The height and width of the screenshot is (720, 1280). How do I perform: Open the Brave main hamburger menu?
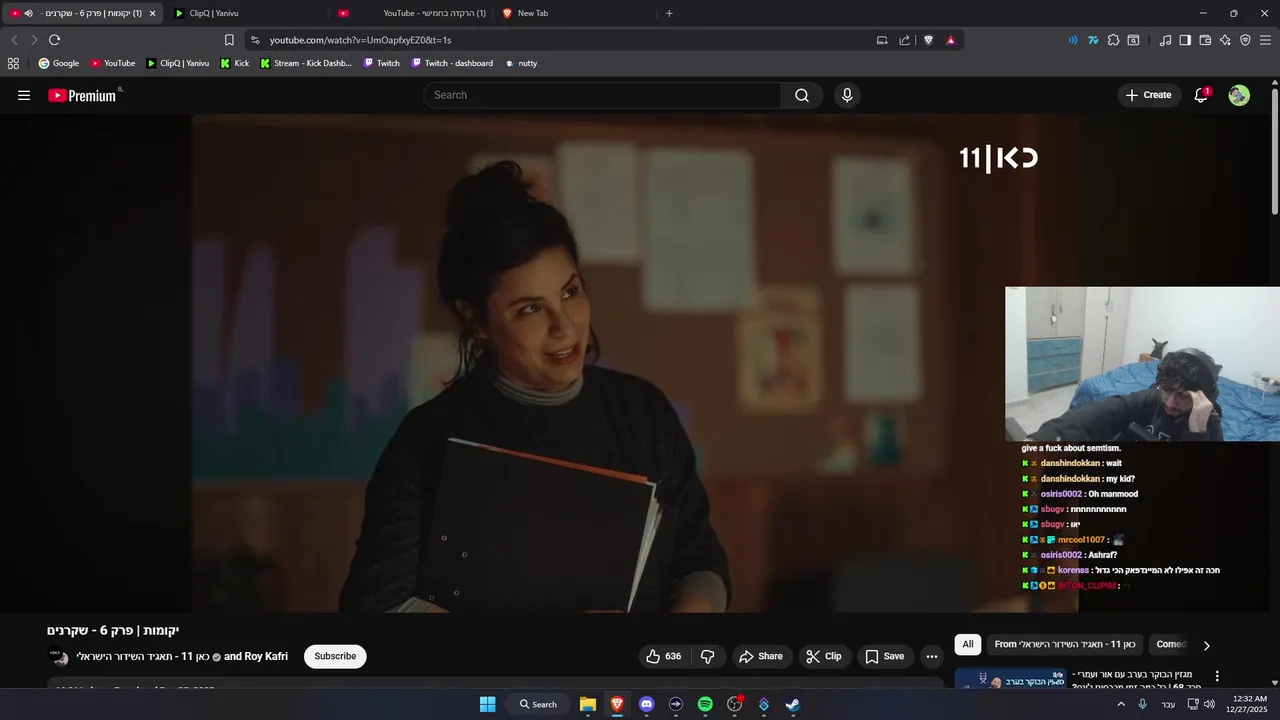pos(1265,40)
